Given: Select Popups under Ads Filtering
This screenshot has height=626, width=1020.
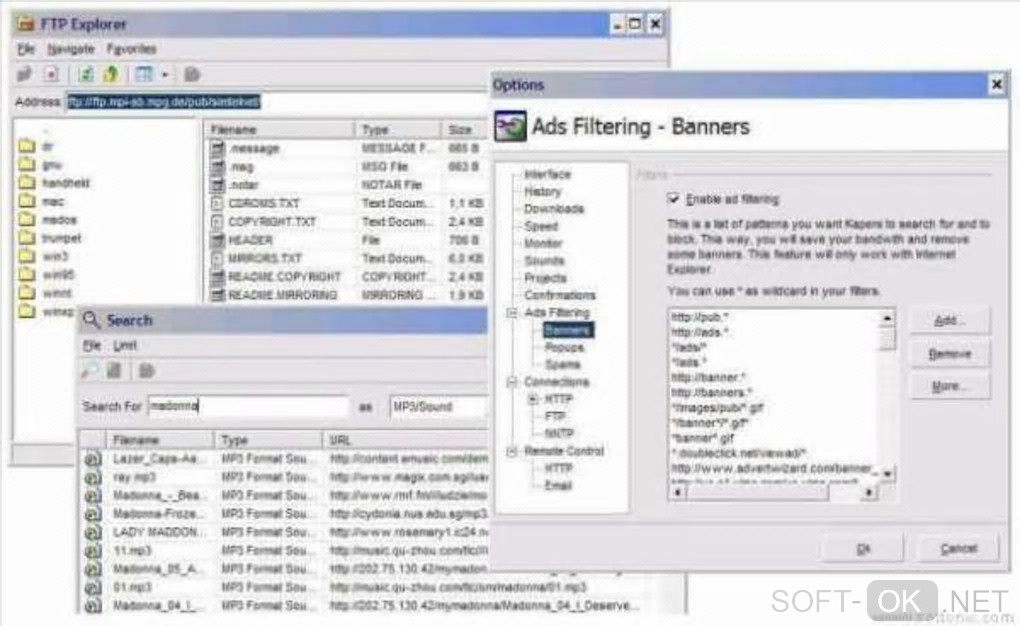Looking at the screenshot, I should pos(564,347).
